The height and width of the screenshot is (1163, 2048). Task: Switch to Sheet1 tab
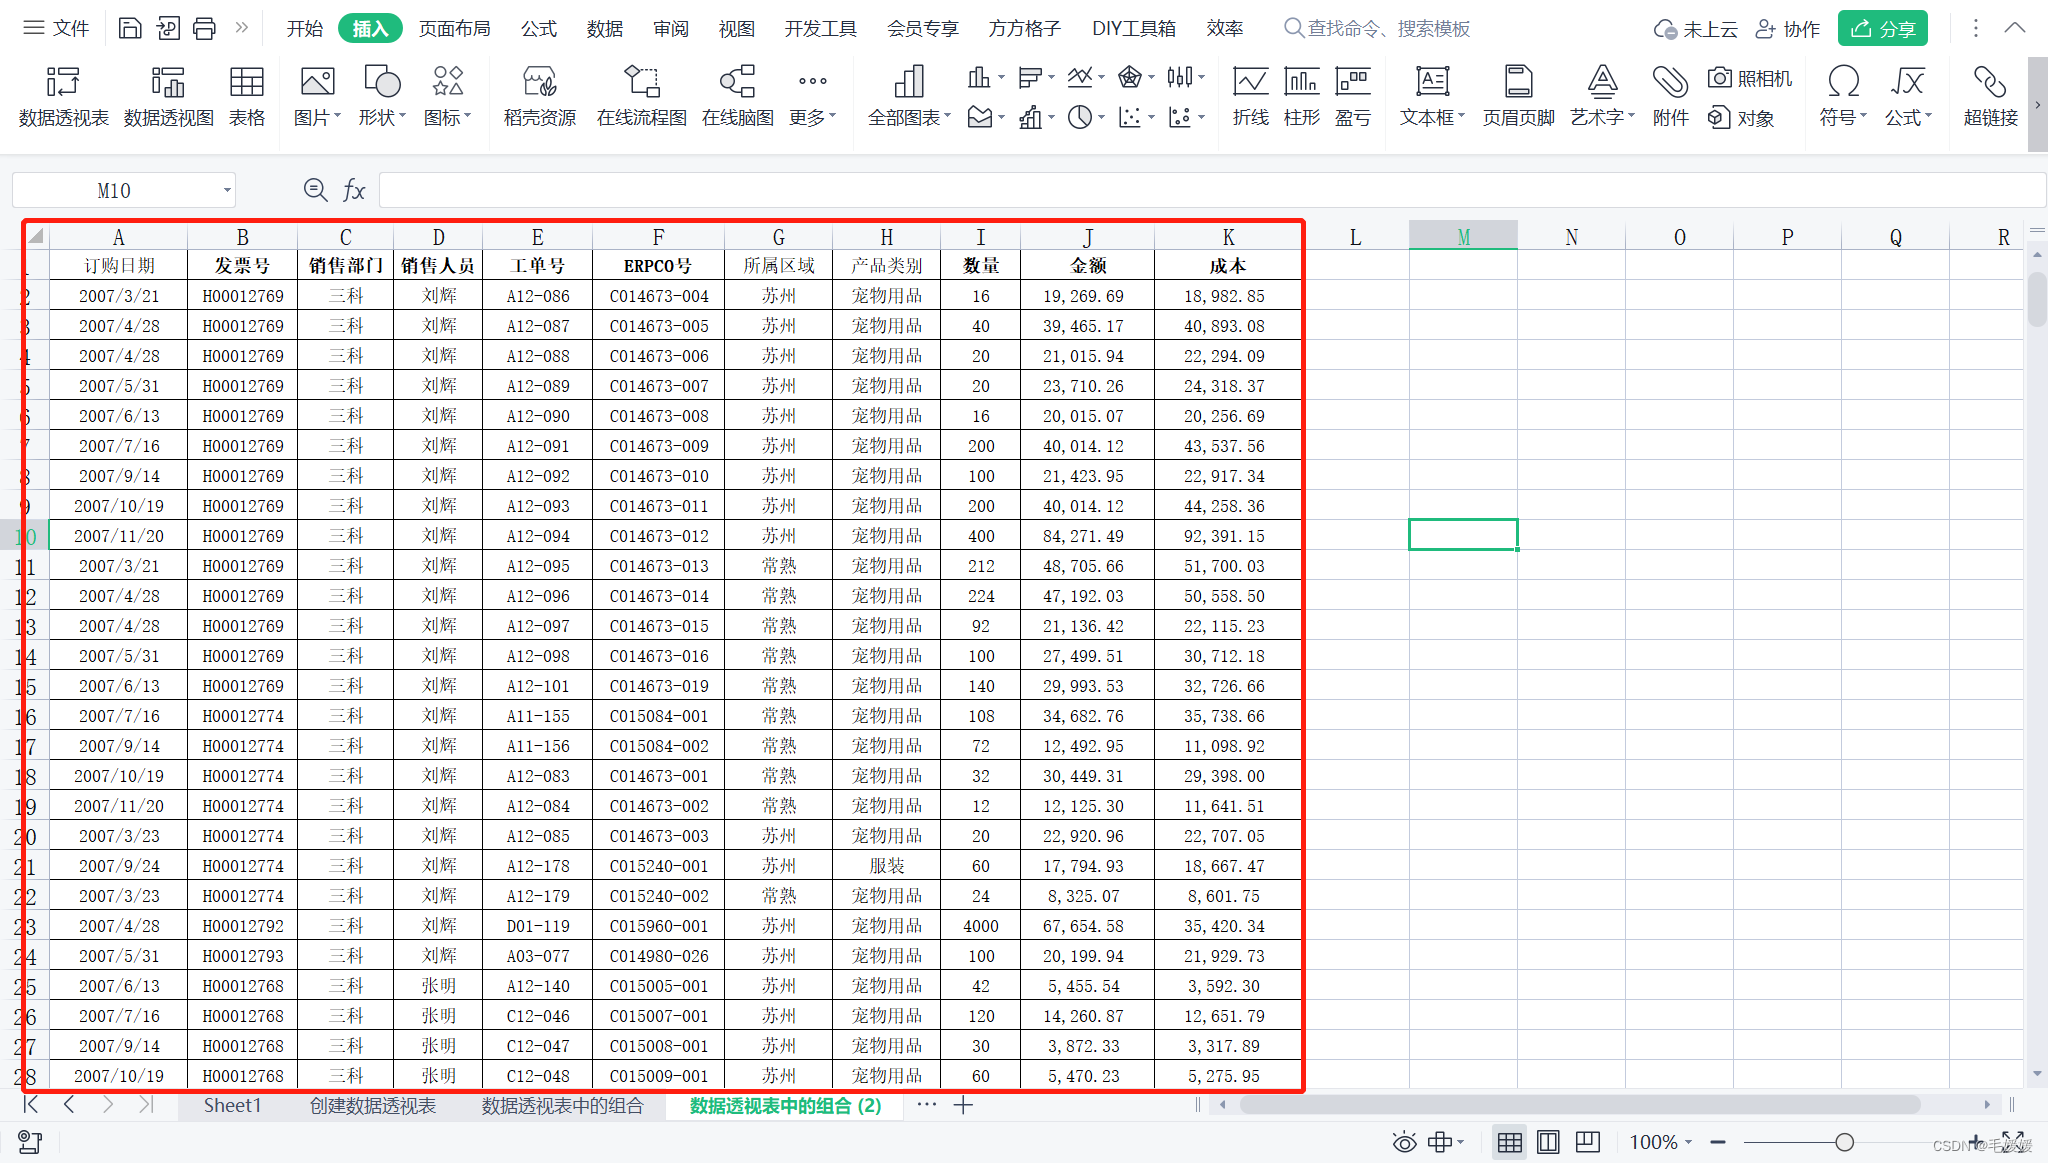point(232,1105)
